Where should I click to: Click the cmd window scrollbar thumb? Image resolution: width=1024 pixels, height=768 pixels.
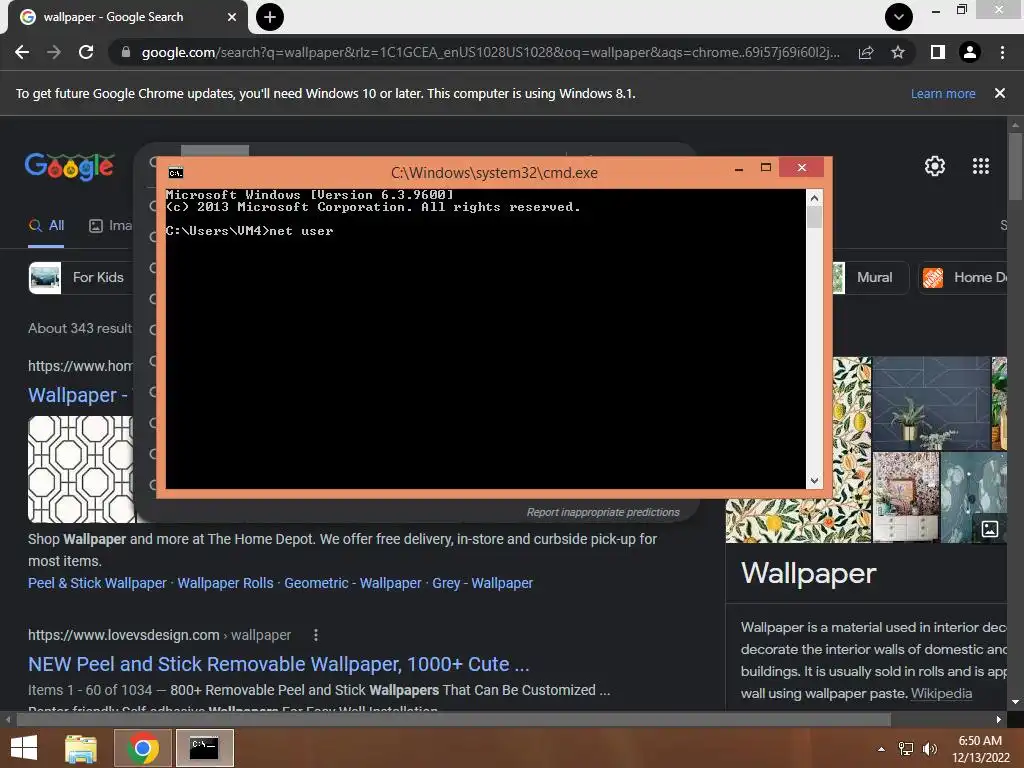pyautogui.click(x=814, y=217)
